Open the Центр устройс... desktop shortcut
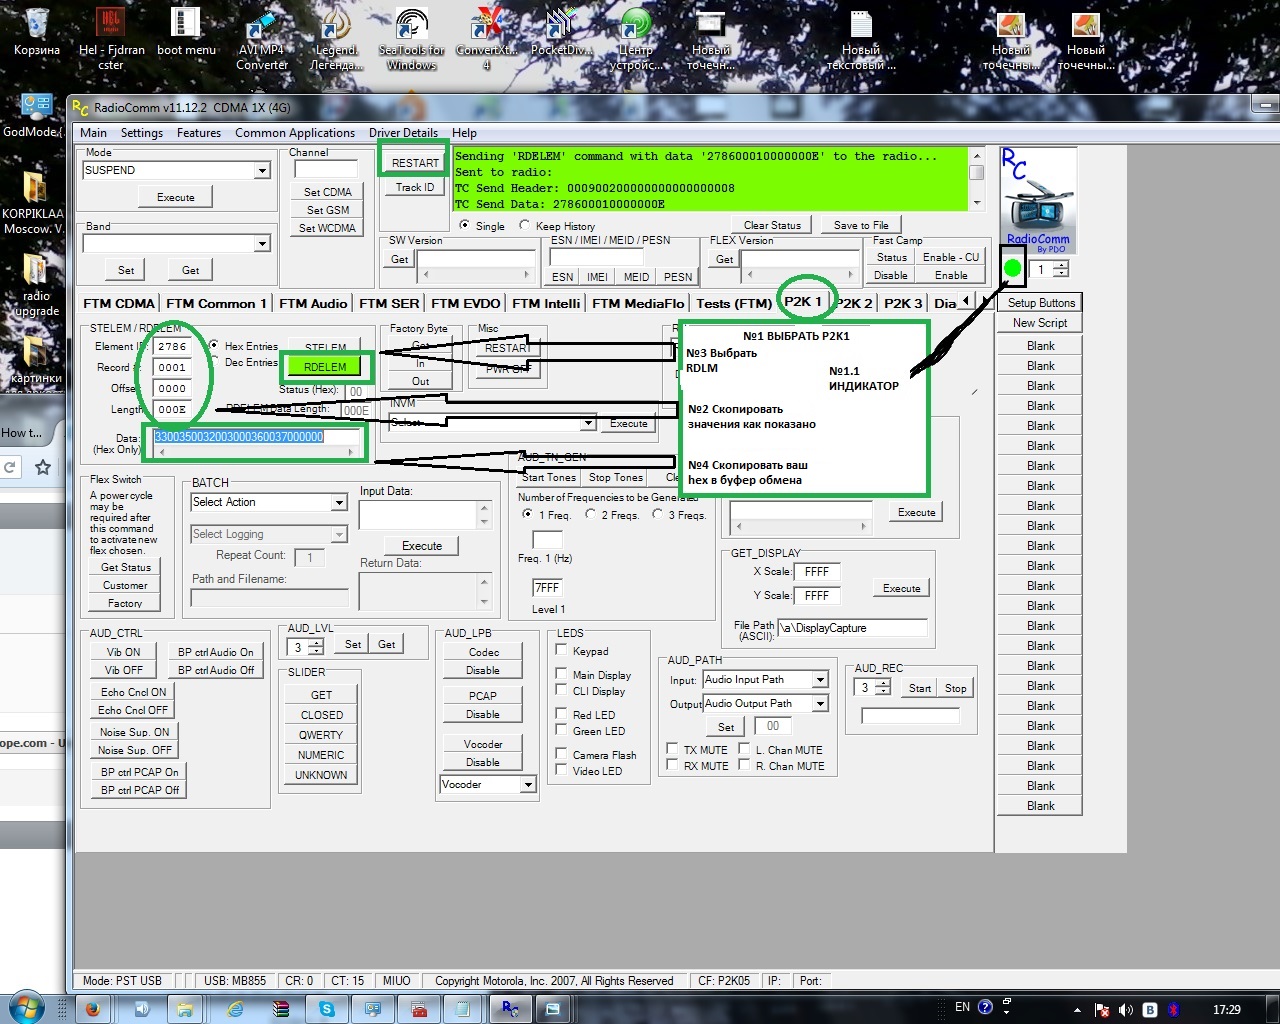The width and height of the screenshot is (1280, 1024). pyautogui.click(x=636, y=38)
